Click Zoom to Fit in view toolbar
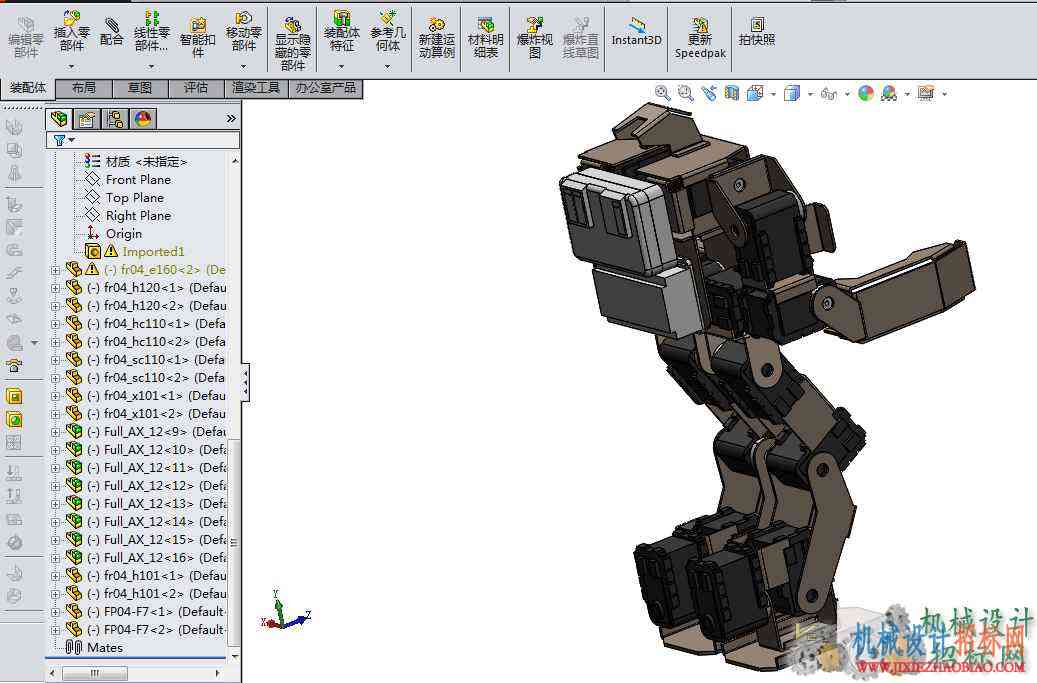The width and height of the screenshot is (1037, 683). tap(662, 93)
